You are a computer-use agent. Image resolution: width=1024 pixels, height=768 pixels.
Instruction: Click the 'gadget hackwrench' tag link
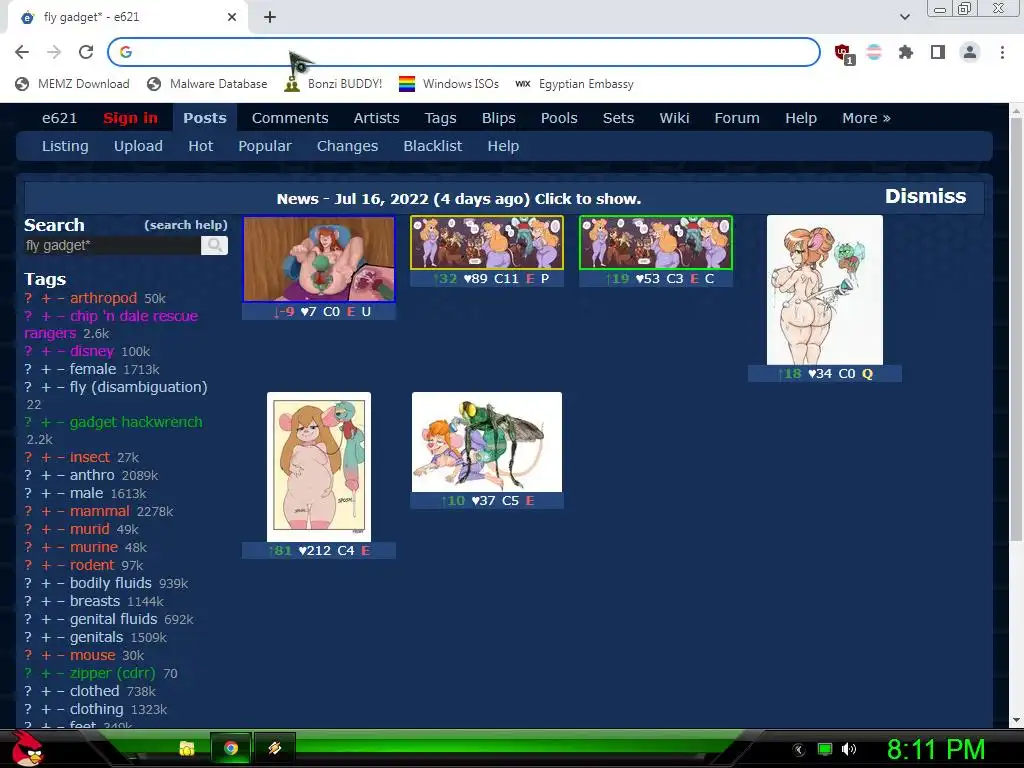pyautogui.click(x=136, y=422)
